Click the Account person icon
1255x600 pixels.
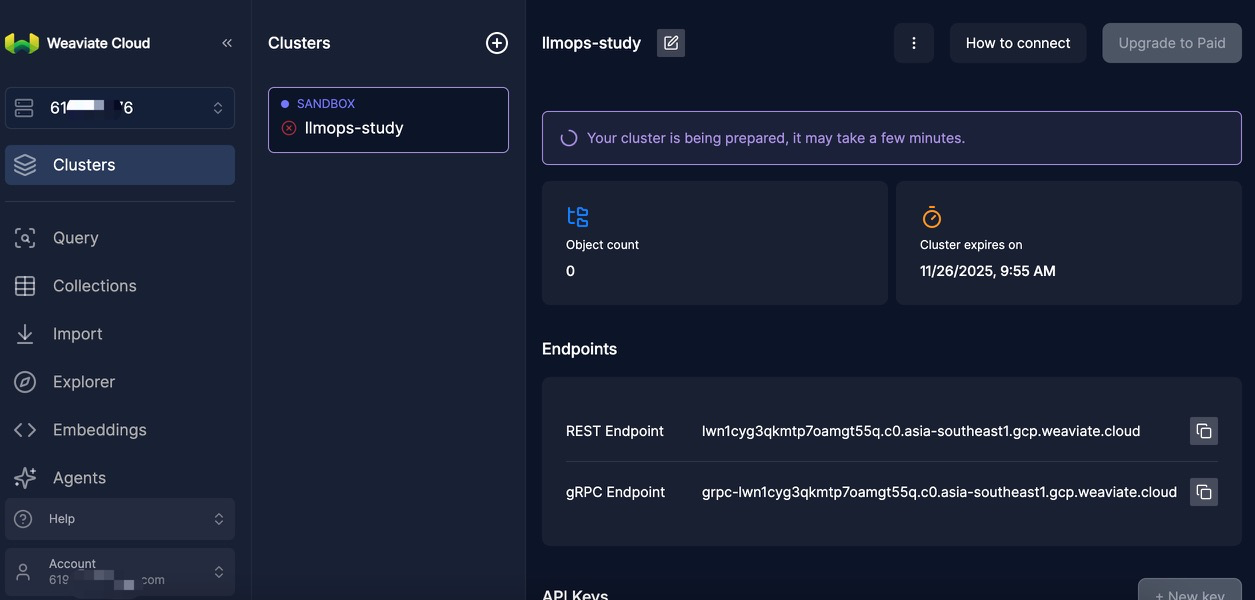click(x=23, y=572)
